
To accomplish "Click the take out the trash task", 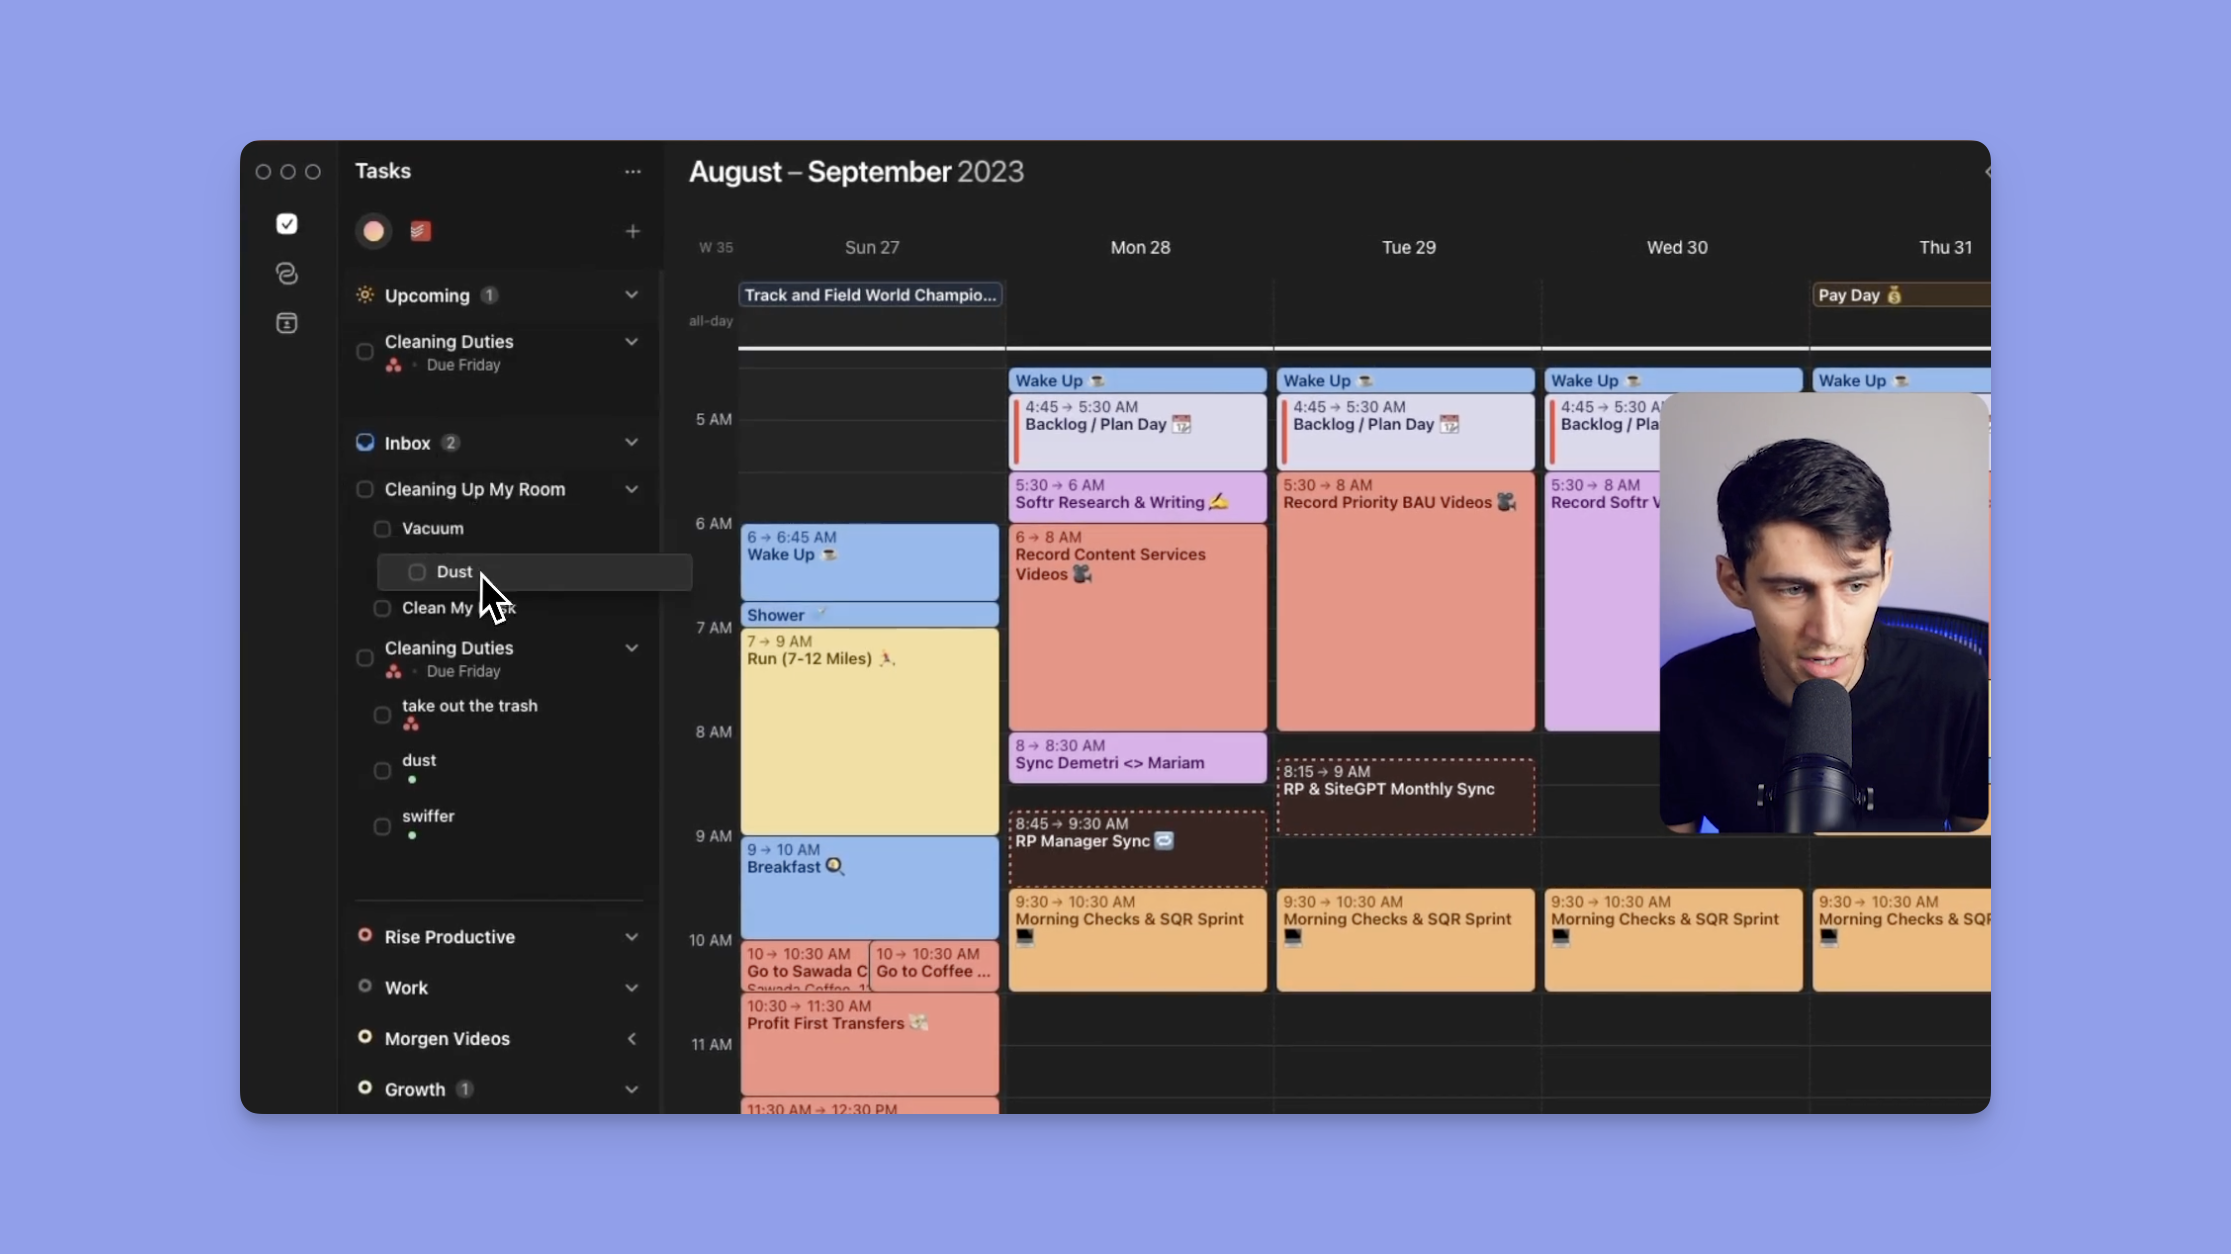I will pos(470,705).
